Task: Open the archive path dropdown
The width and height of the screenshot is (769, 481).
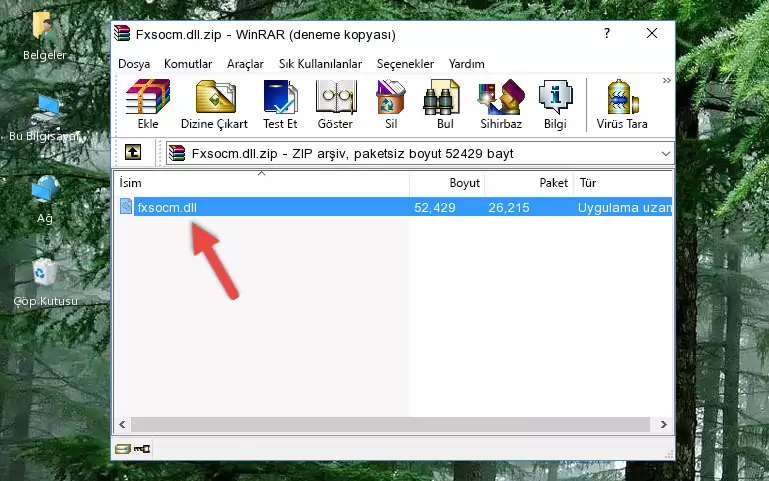Action: point(666,153)
